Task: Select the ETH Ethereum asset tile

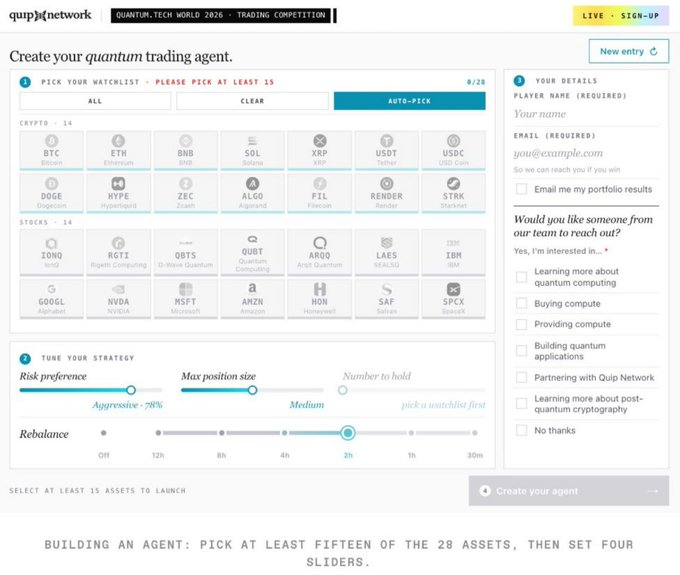Action: [x=118, y=150]
